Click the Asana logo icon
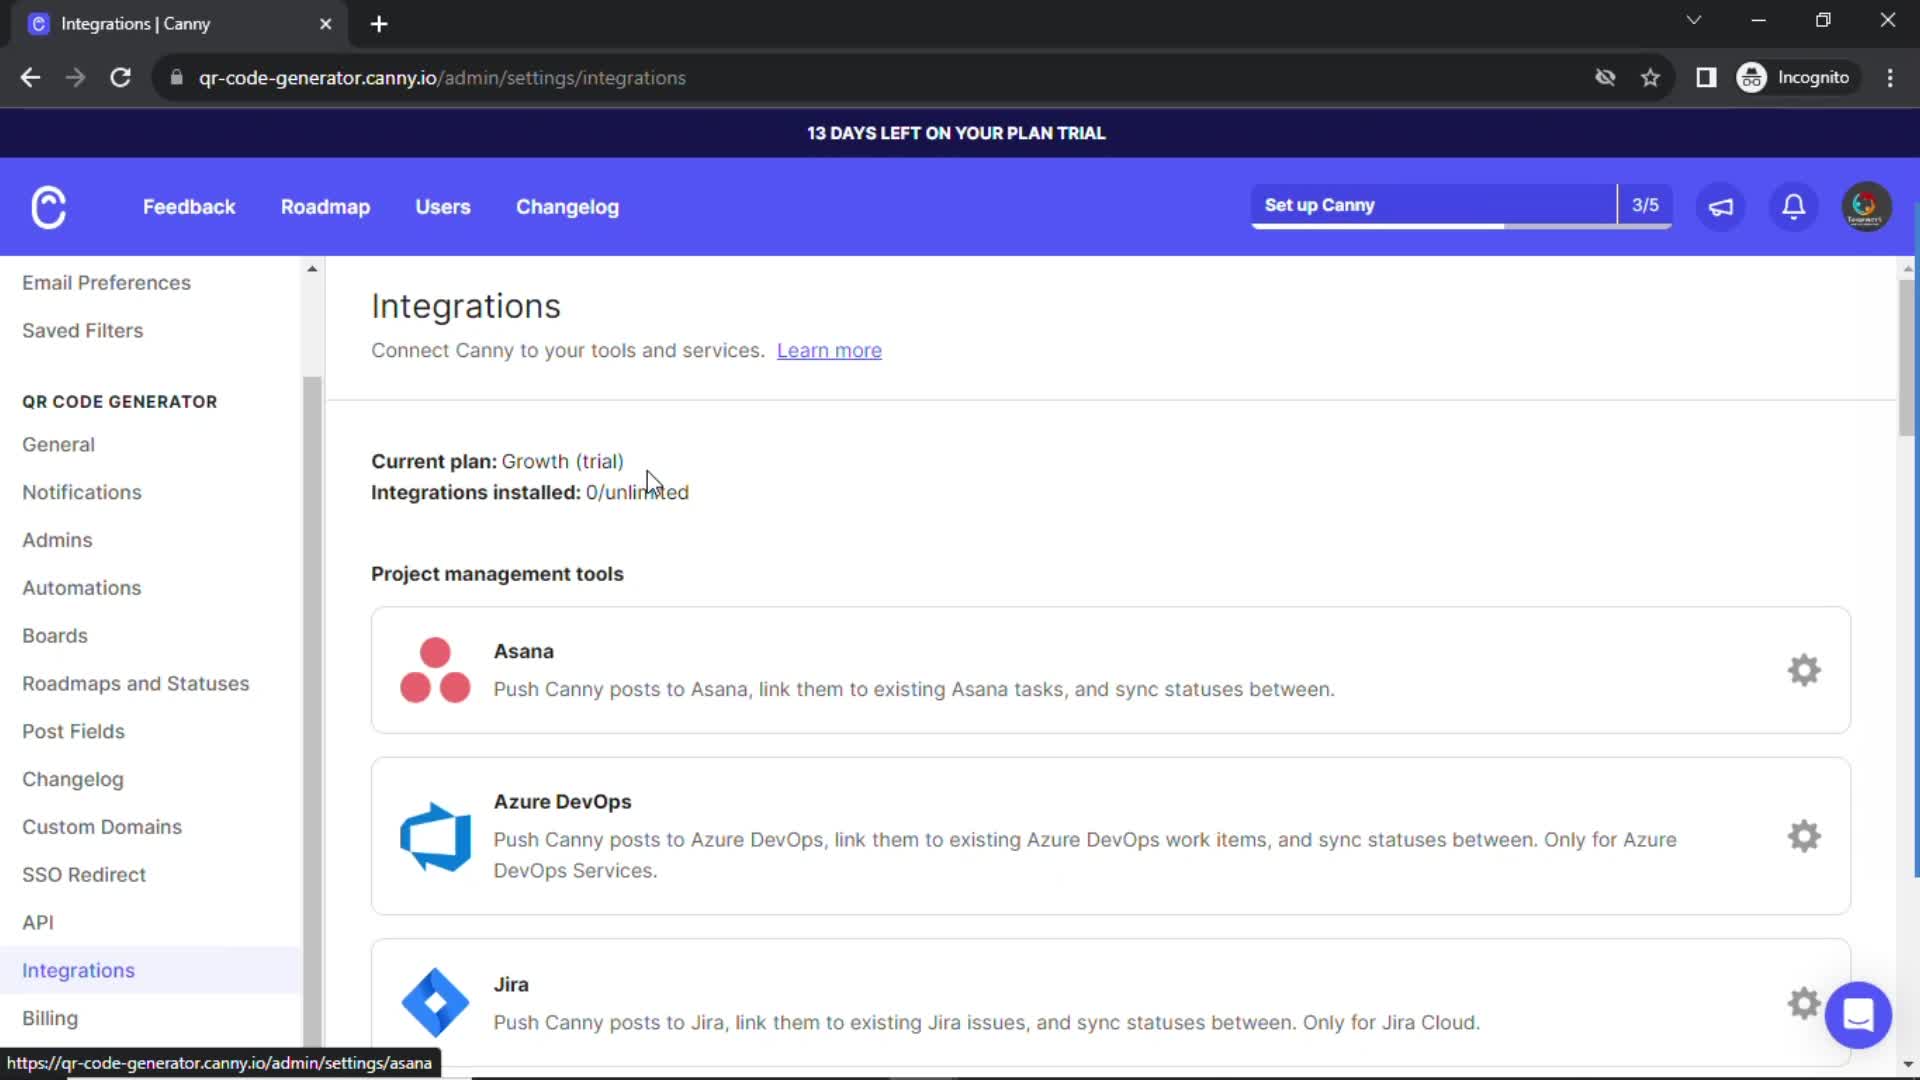The width and height of the screenshot is (1920, 1080). (x=435, y=670)
